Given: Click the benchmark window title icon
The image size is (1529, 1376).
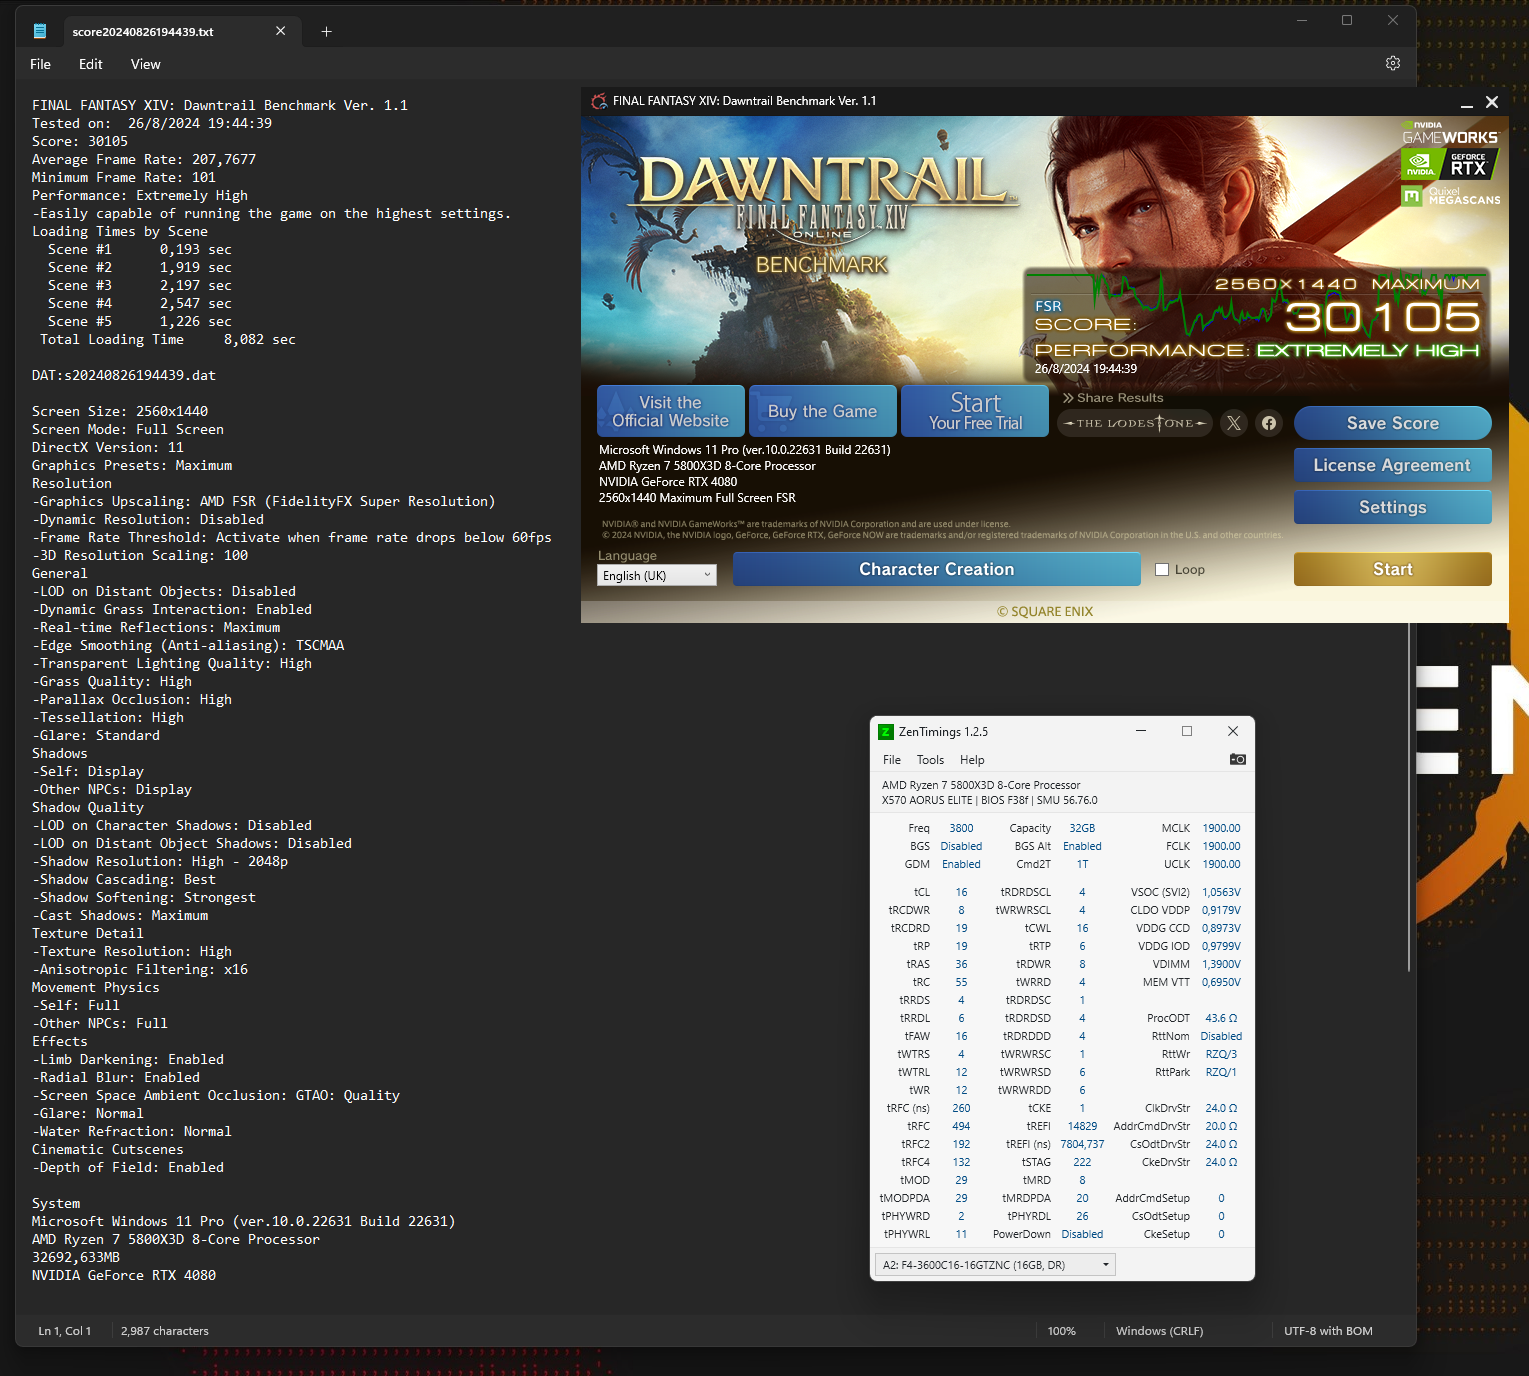Looking at the screenshot, I should (599, 101).
